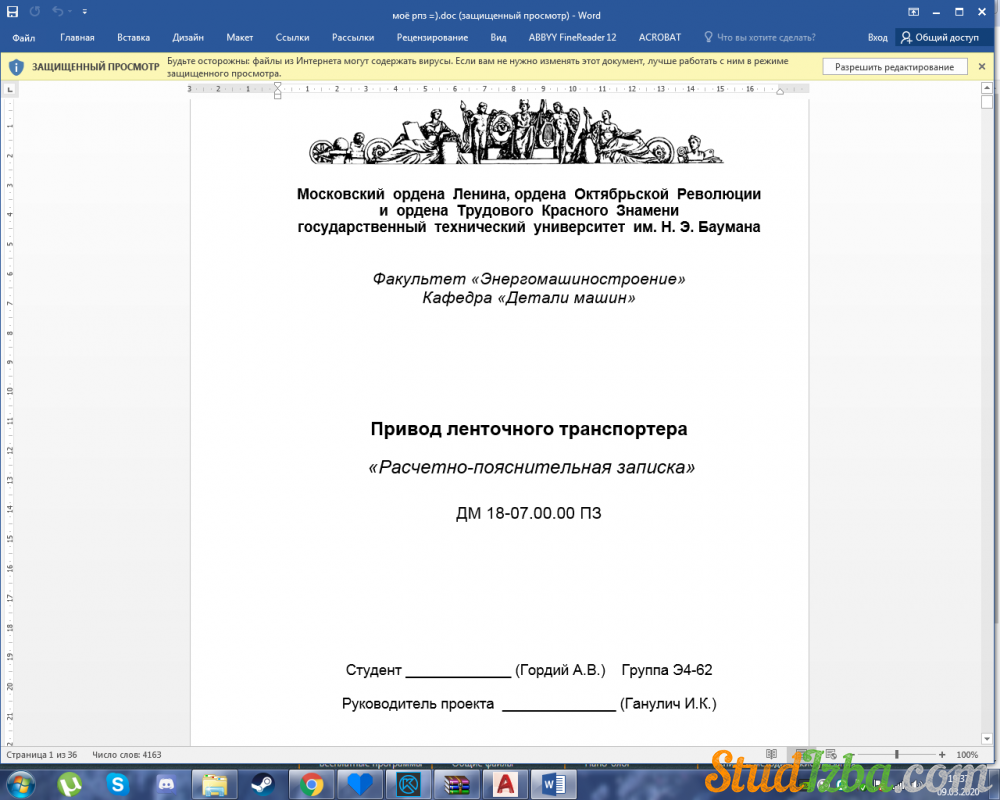Click the first-line indent marker on the ruler
1000x800 pixels.
coord(277,85)
